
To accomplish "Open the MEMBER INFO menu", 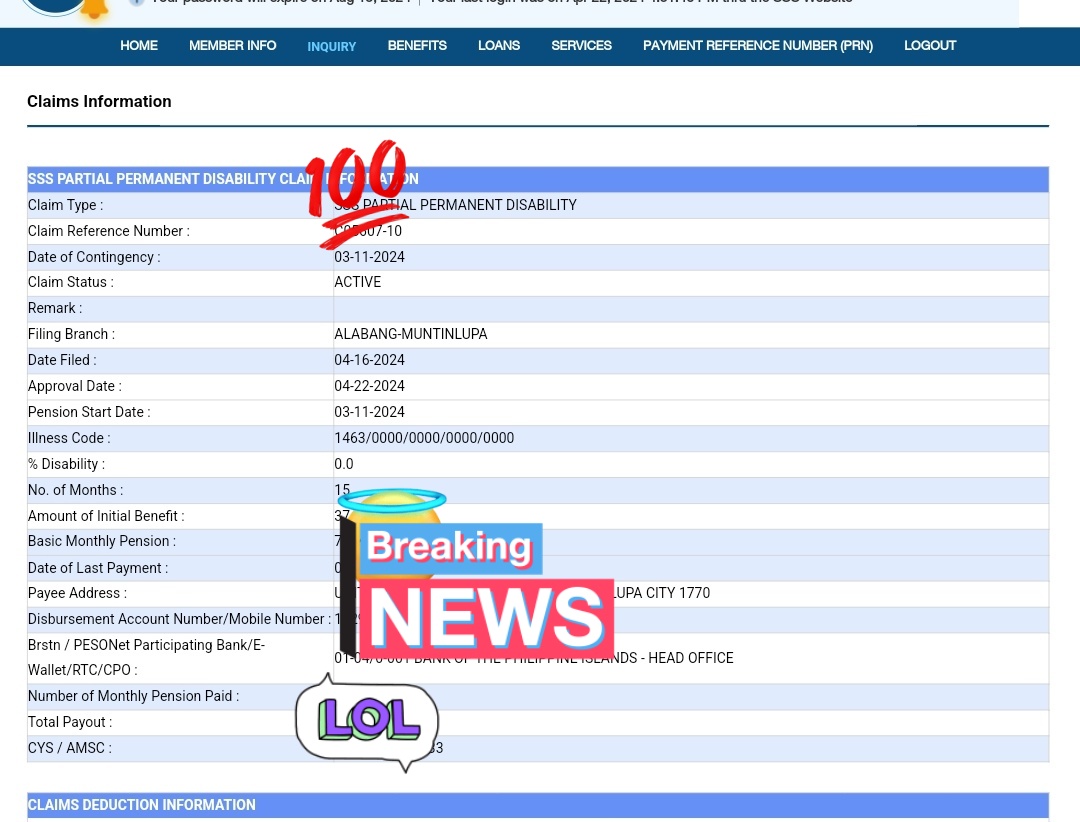I will 232,45.
